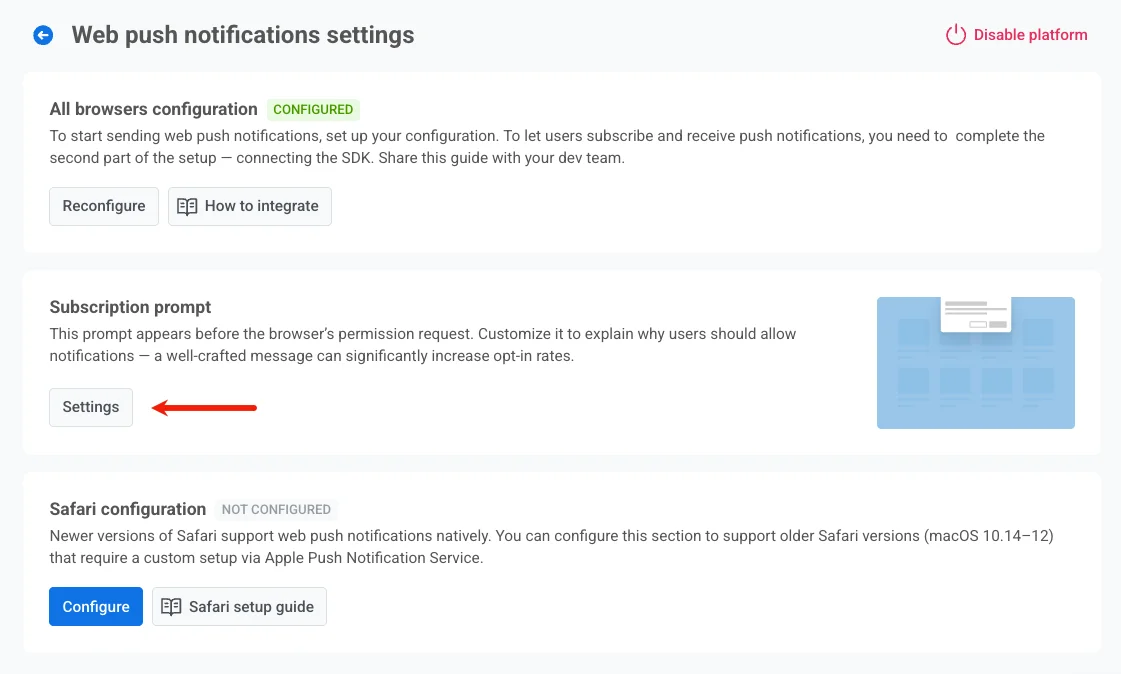Viewport: 1121px width, 674px height.
Task: Click the white popup in the prompt preview
Action: 976,314
